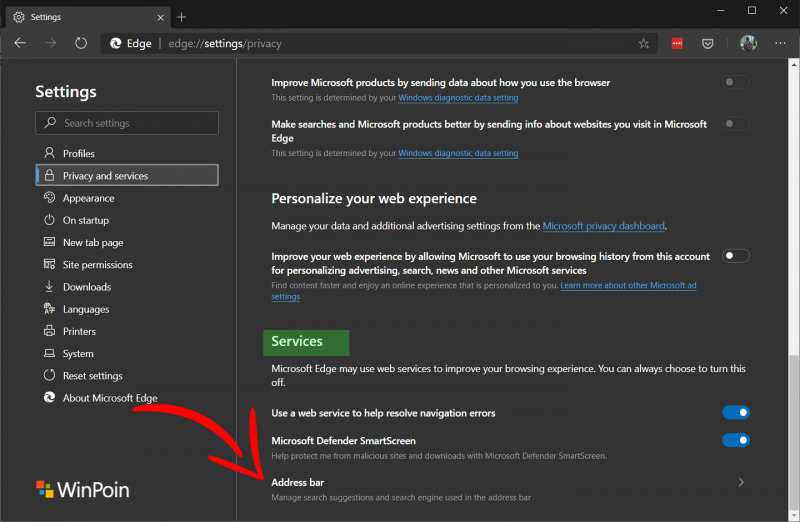Click the Reset settings icon

point(49,375)
